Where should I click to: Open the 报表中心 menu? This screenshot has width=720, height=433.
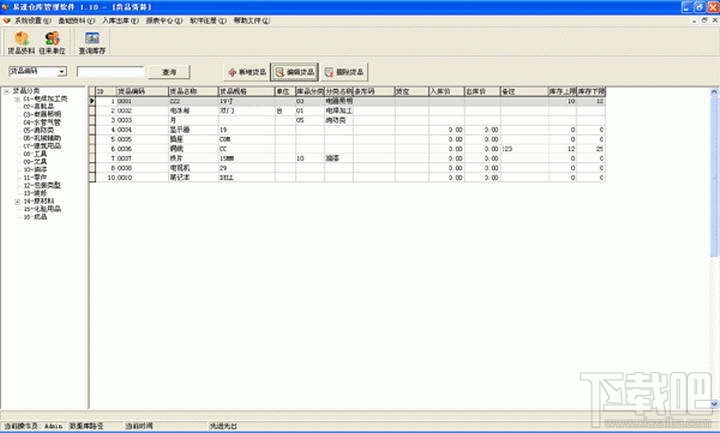[x=164, y=21]
